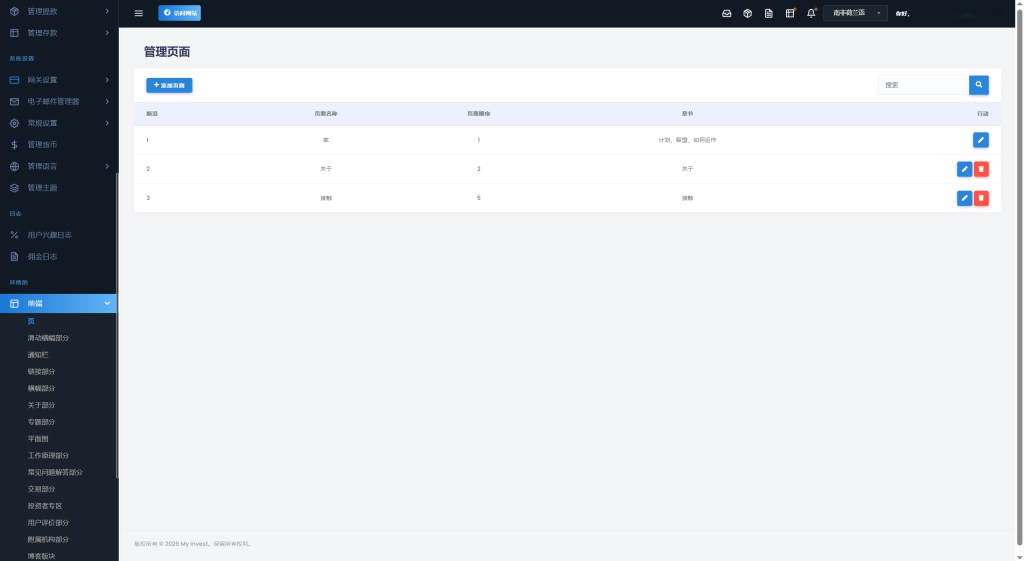The width and height of the screenshot is (1024, 561).
Task: Click the cube icon in the top bar
Action: (x=747, y=13)
